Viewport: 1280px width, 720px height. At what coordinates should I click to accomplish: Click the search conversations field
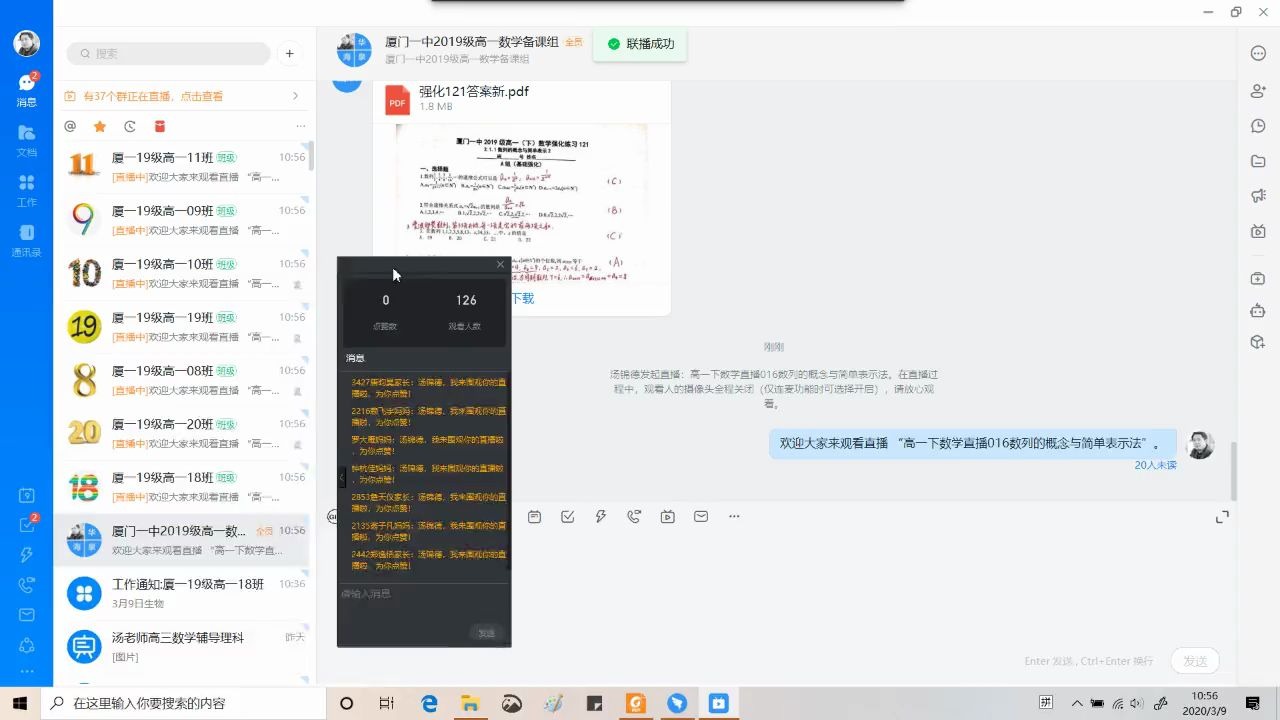pyautogui.click(x=169, y=54)
